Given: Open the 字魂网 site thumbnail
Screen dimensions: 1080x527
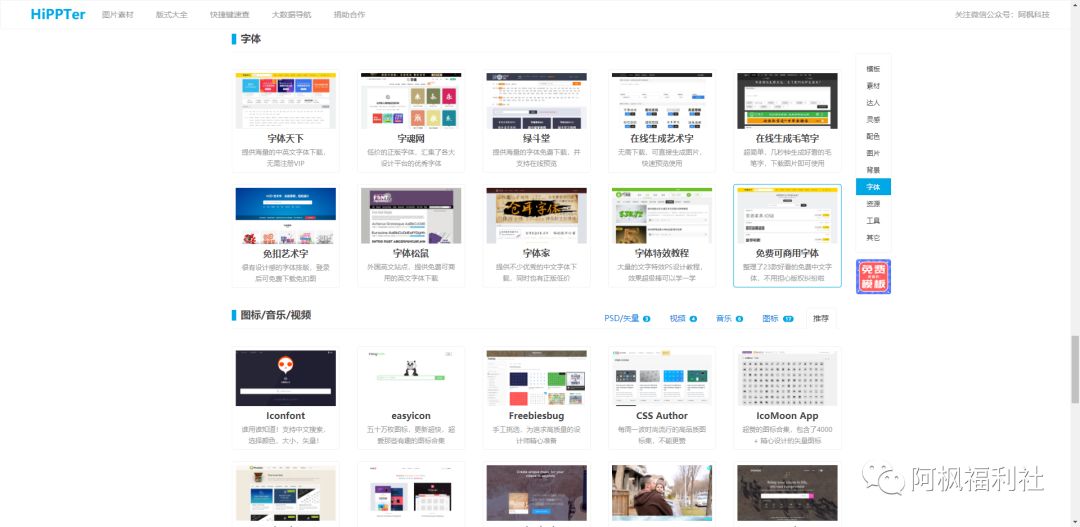Looking at the screenshot, I should 411,101.
